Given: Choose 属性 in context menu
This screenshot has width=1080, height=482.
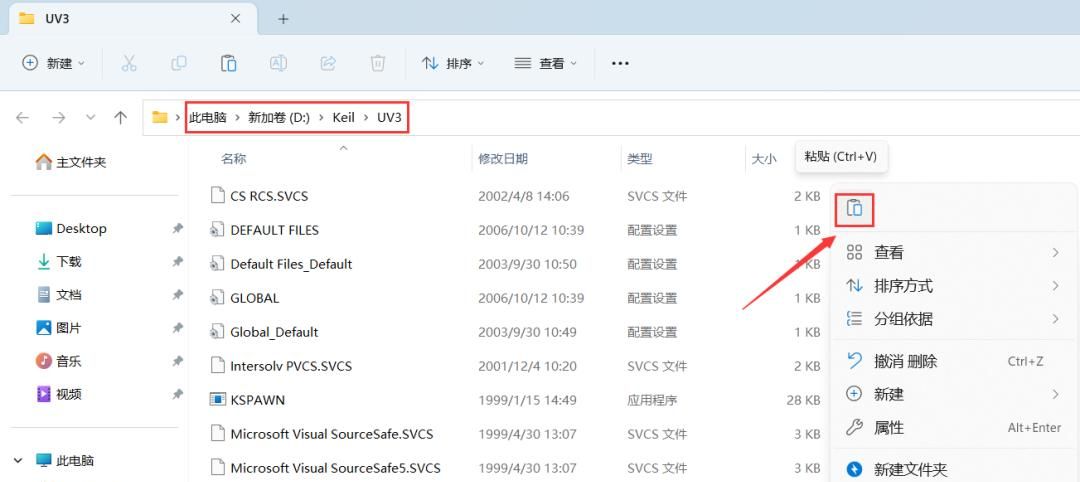Looking at the screenshot, I should (x=953, y=428).
